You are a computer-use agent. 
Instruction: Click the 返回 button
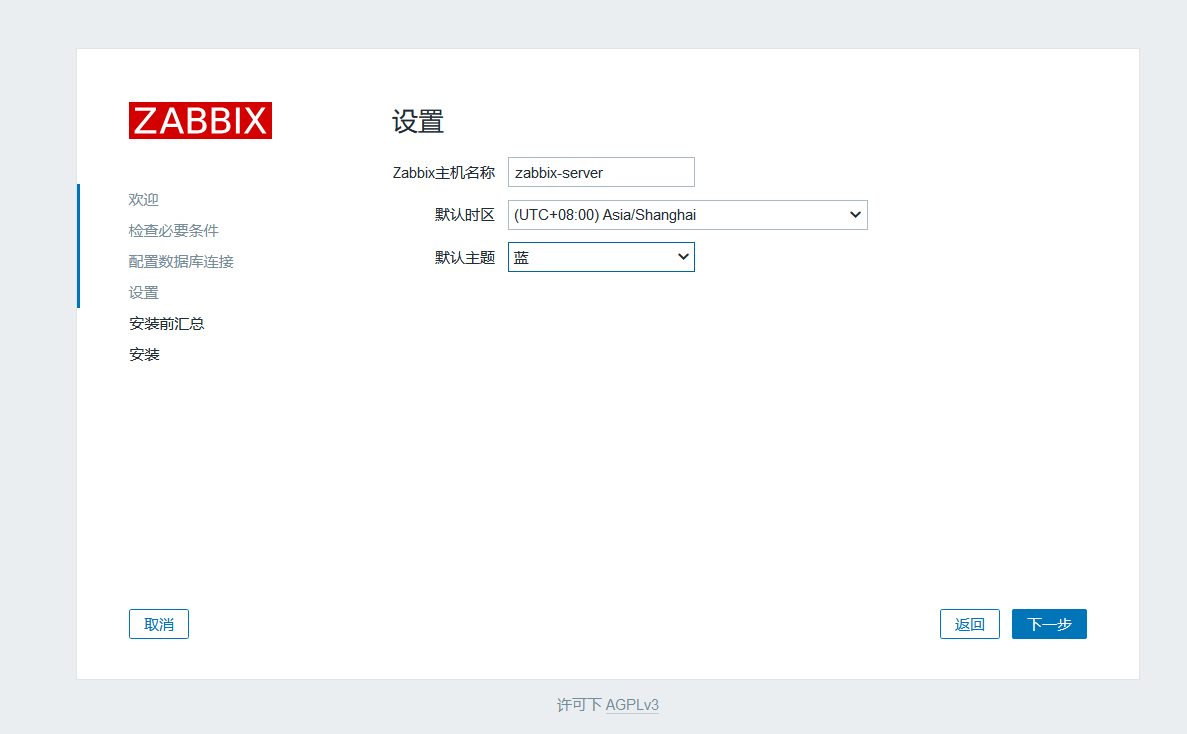point(970,624)
